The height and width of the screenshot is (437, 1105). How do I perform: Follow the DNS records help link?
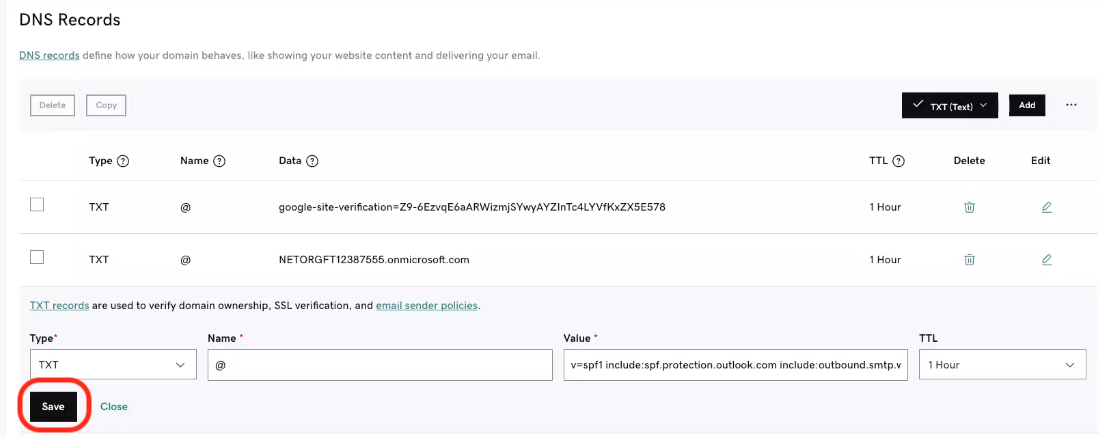click(x=49, y=55)
